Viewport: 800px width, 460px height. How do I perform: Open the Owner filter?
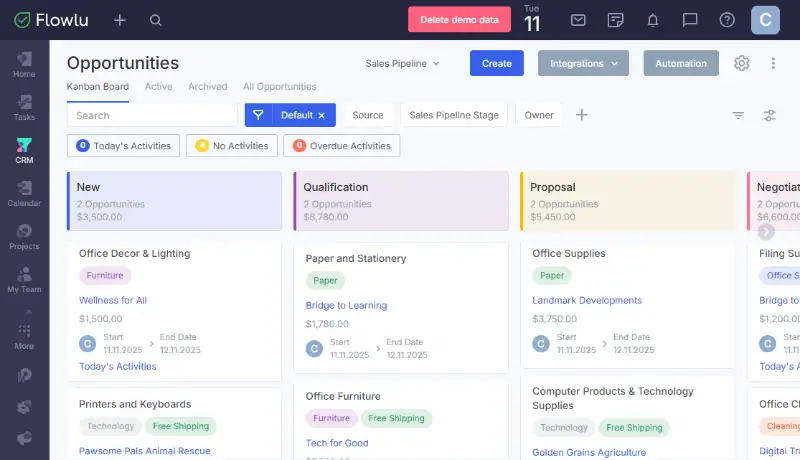click(x=539, y=115)
